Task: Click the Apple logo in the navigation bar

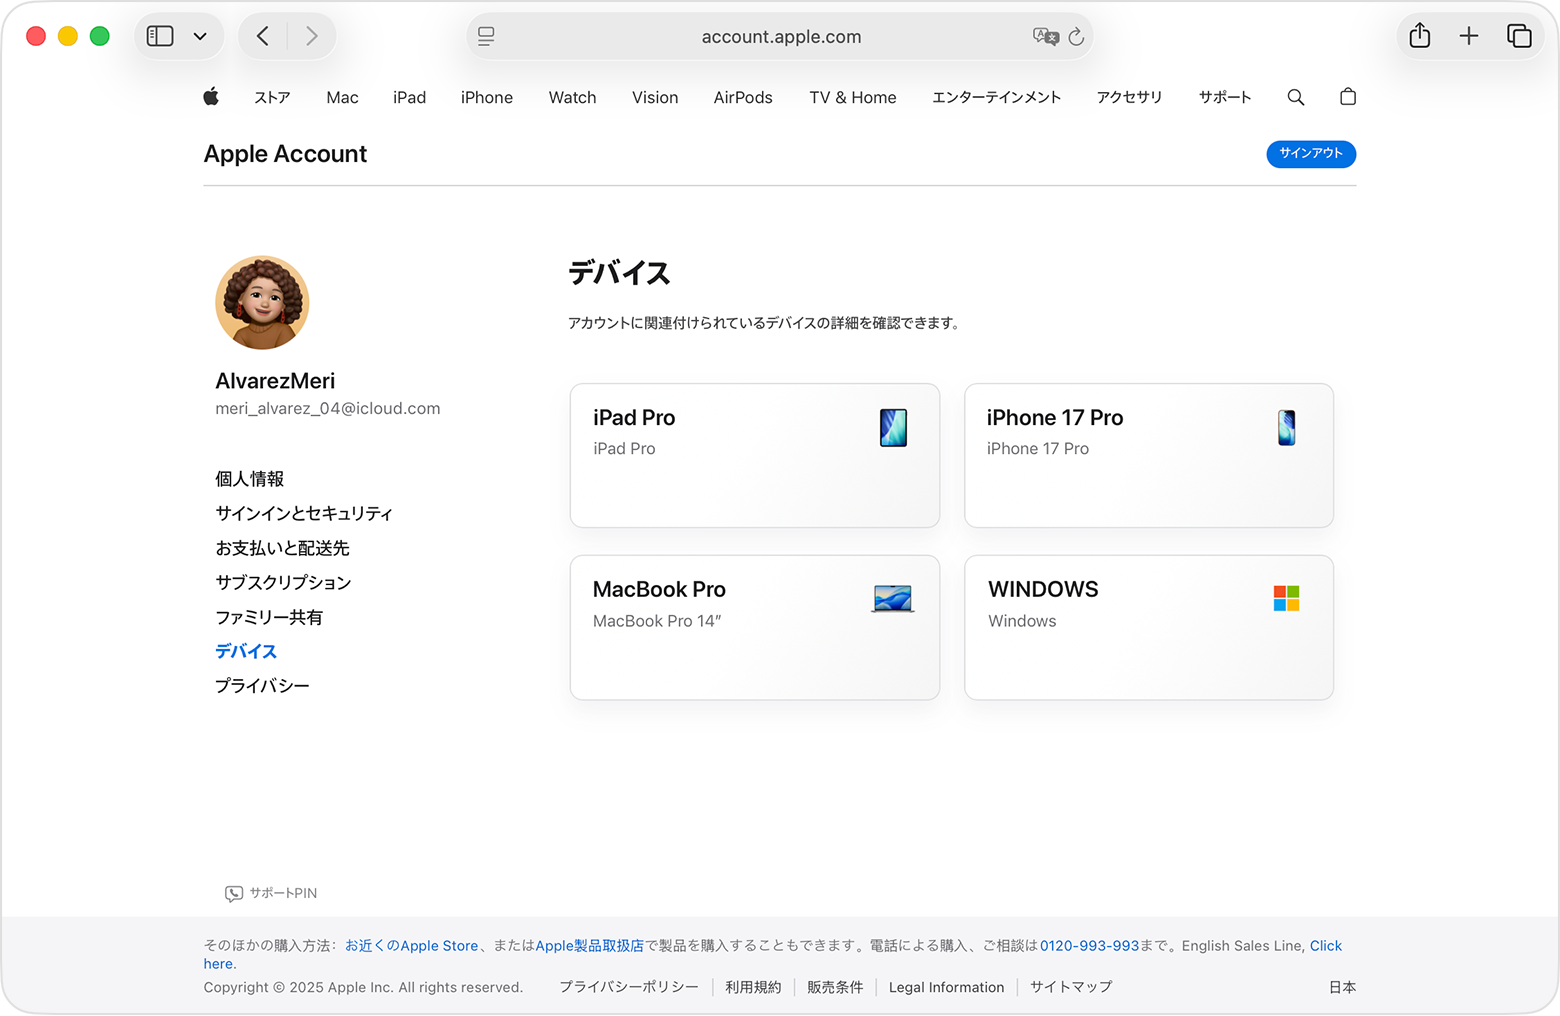Action: coord(211,97)
